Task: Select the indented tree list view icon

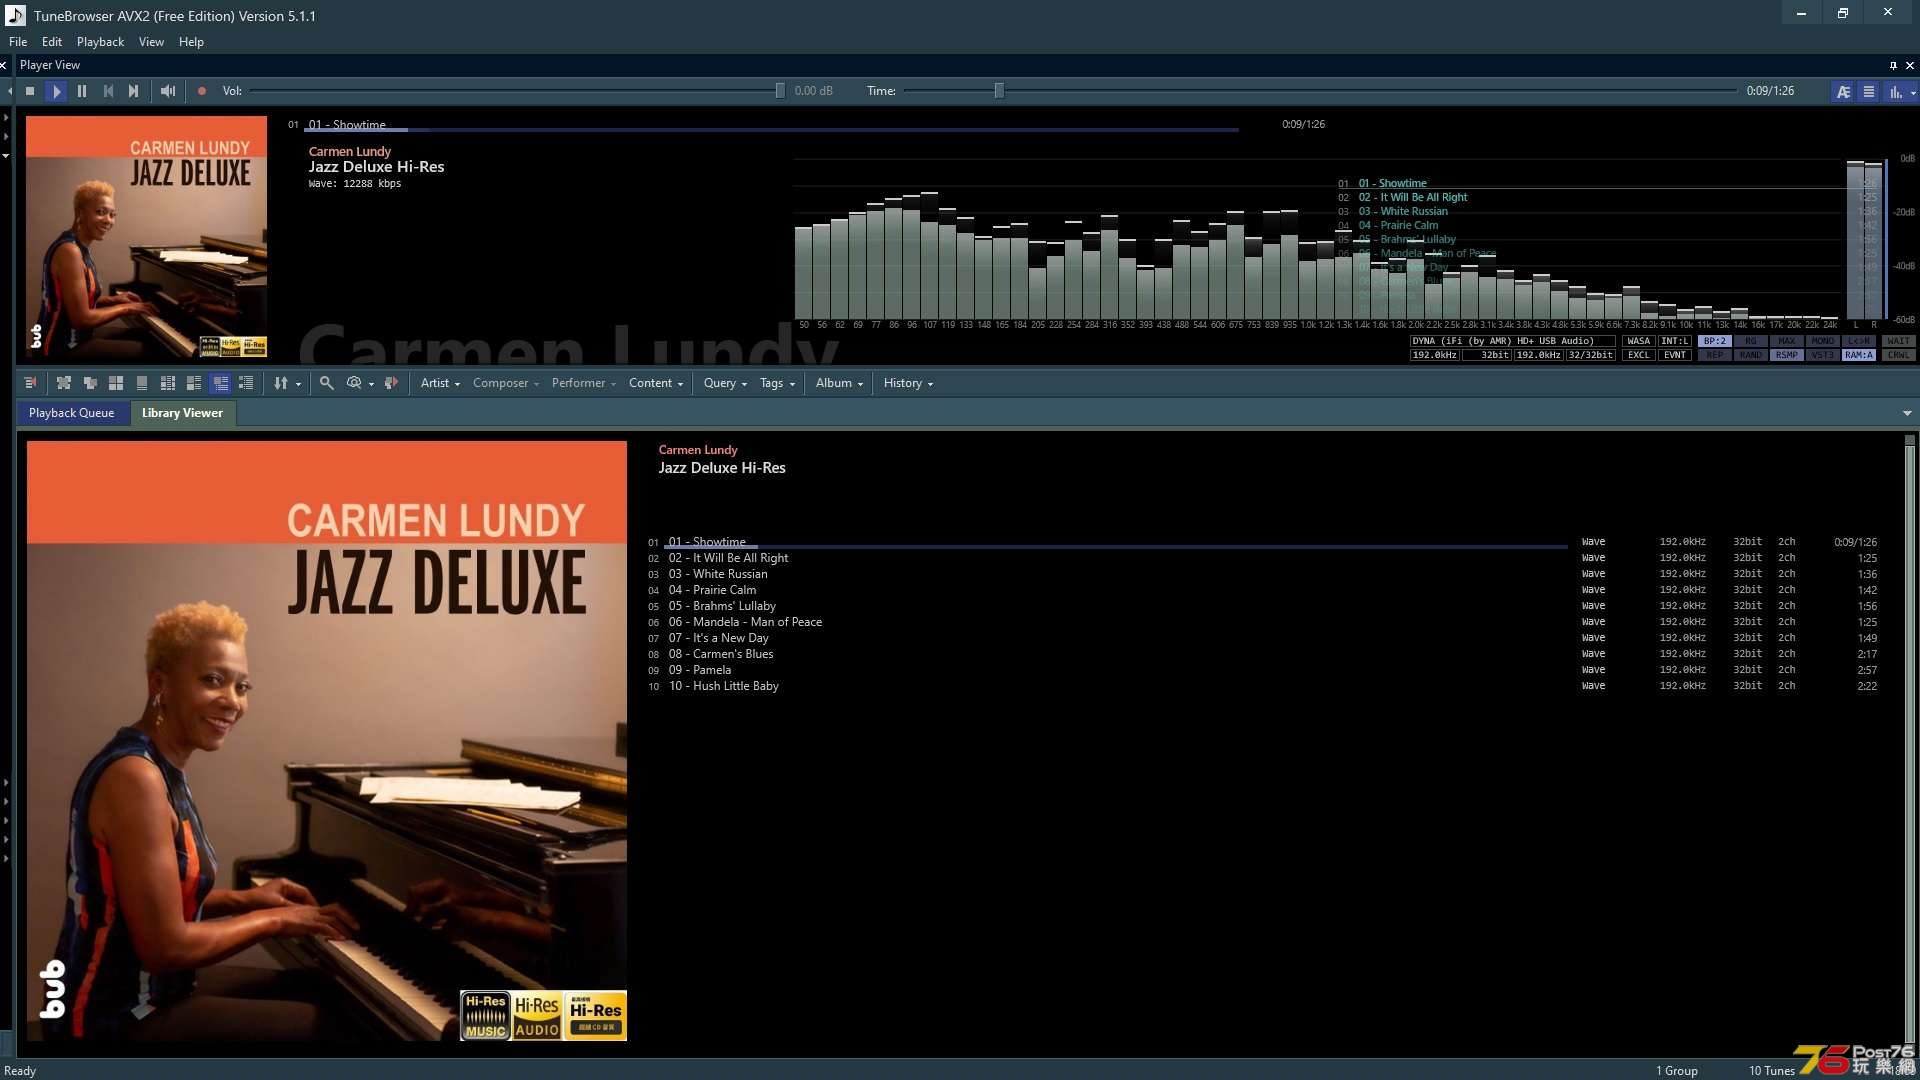Action: pyautogui.click(x=246, y=383)
